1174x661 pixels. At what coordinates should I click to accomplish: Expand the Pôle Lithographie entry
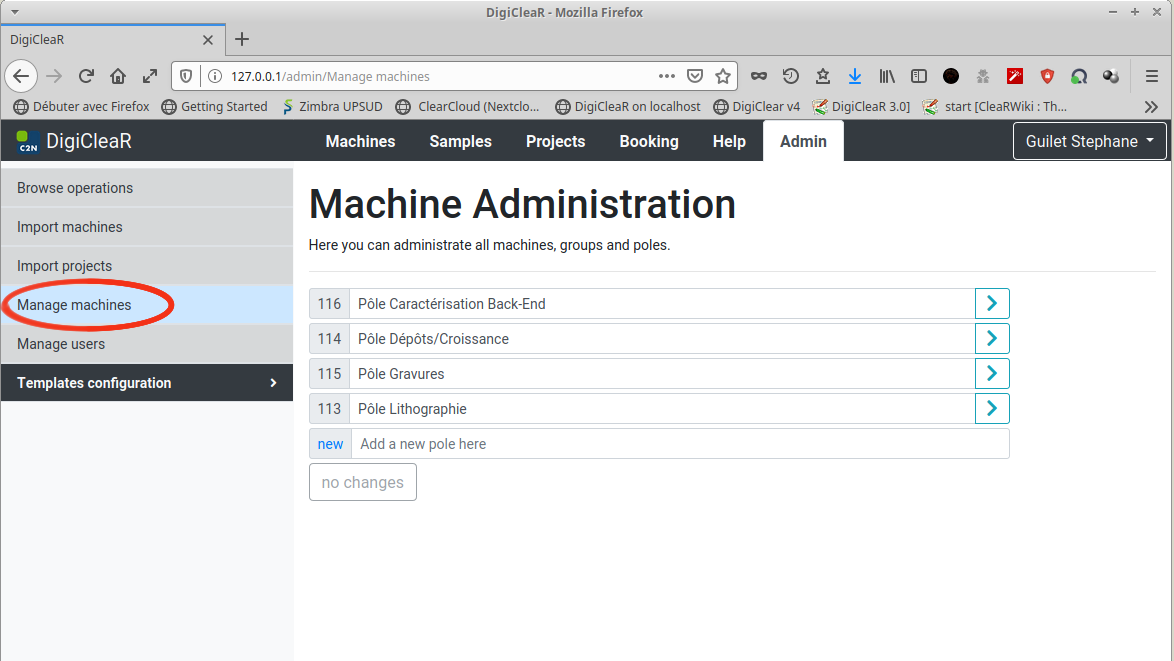pyautogui.click(x=992, y=409)
